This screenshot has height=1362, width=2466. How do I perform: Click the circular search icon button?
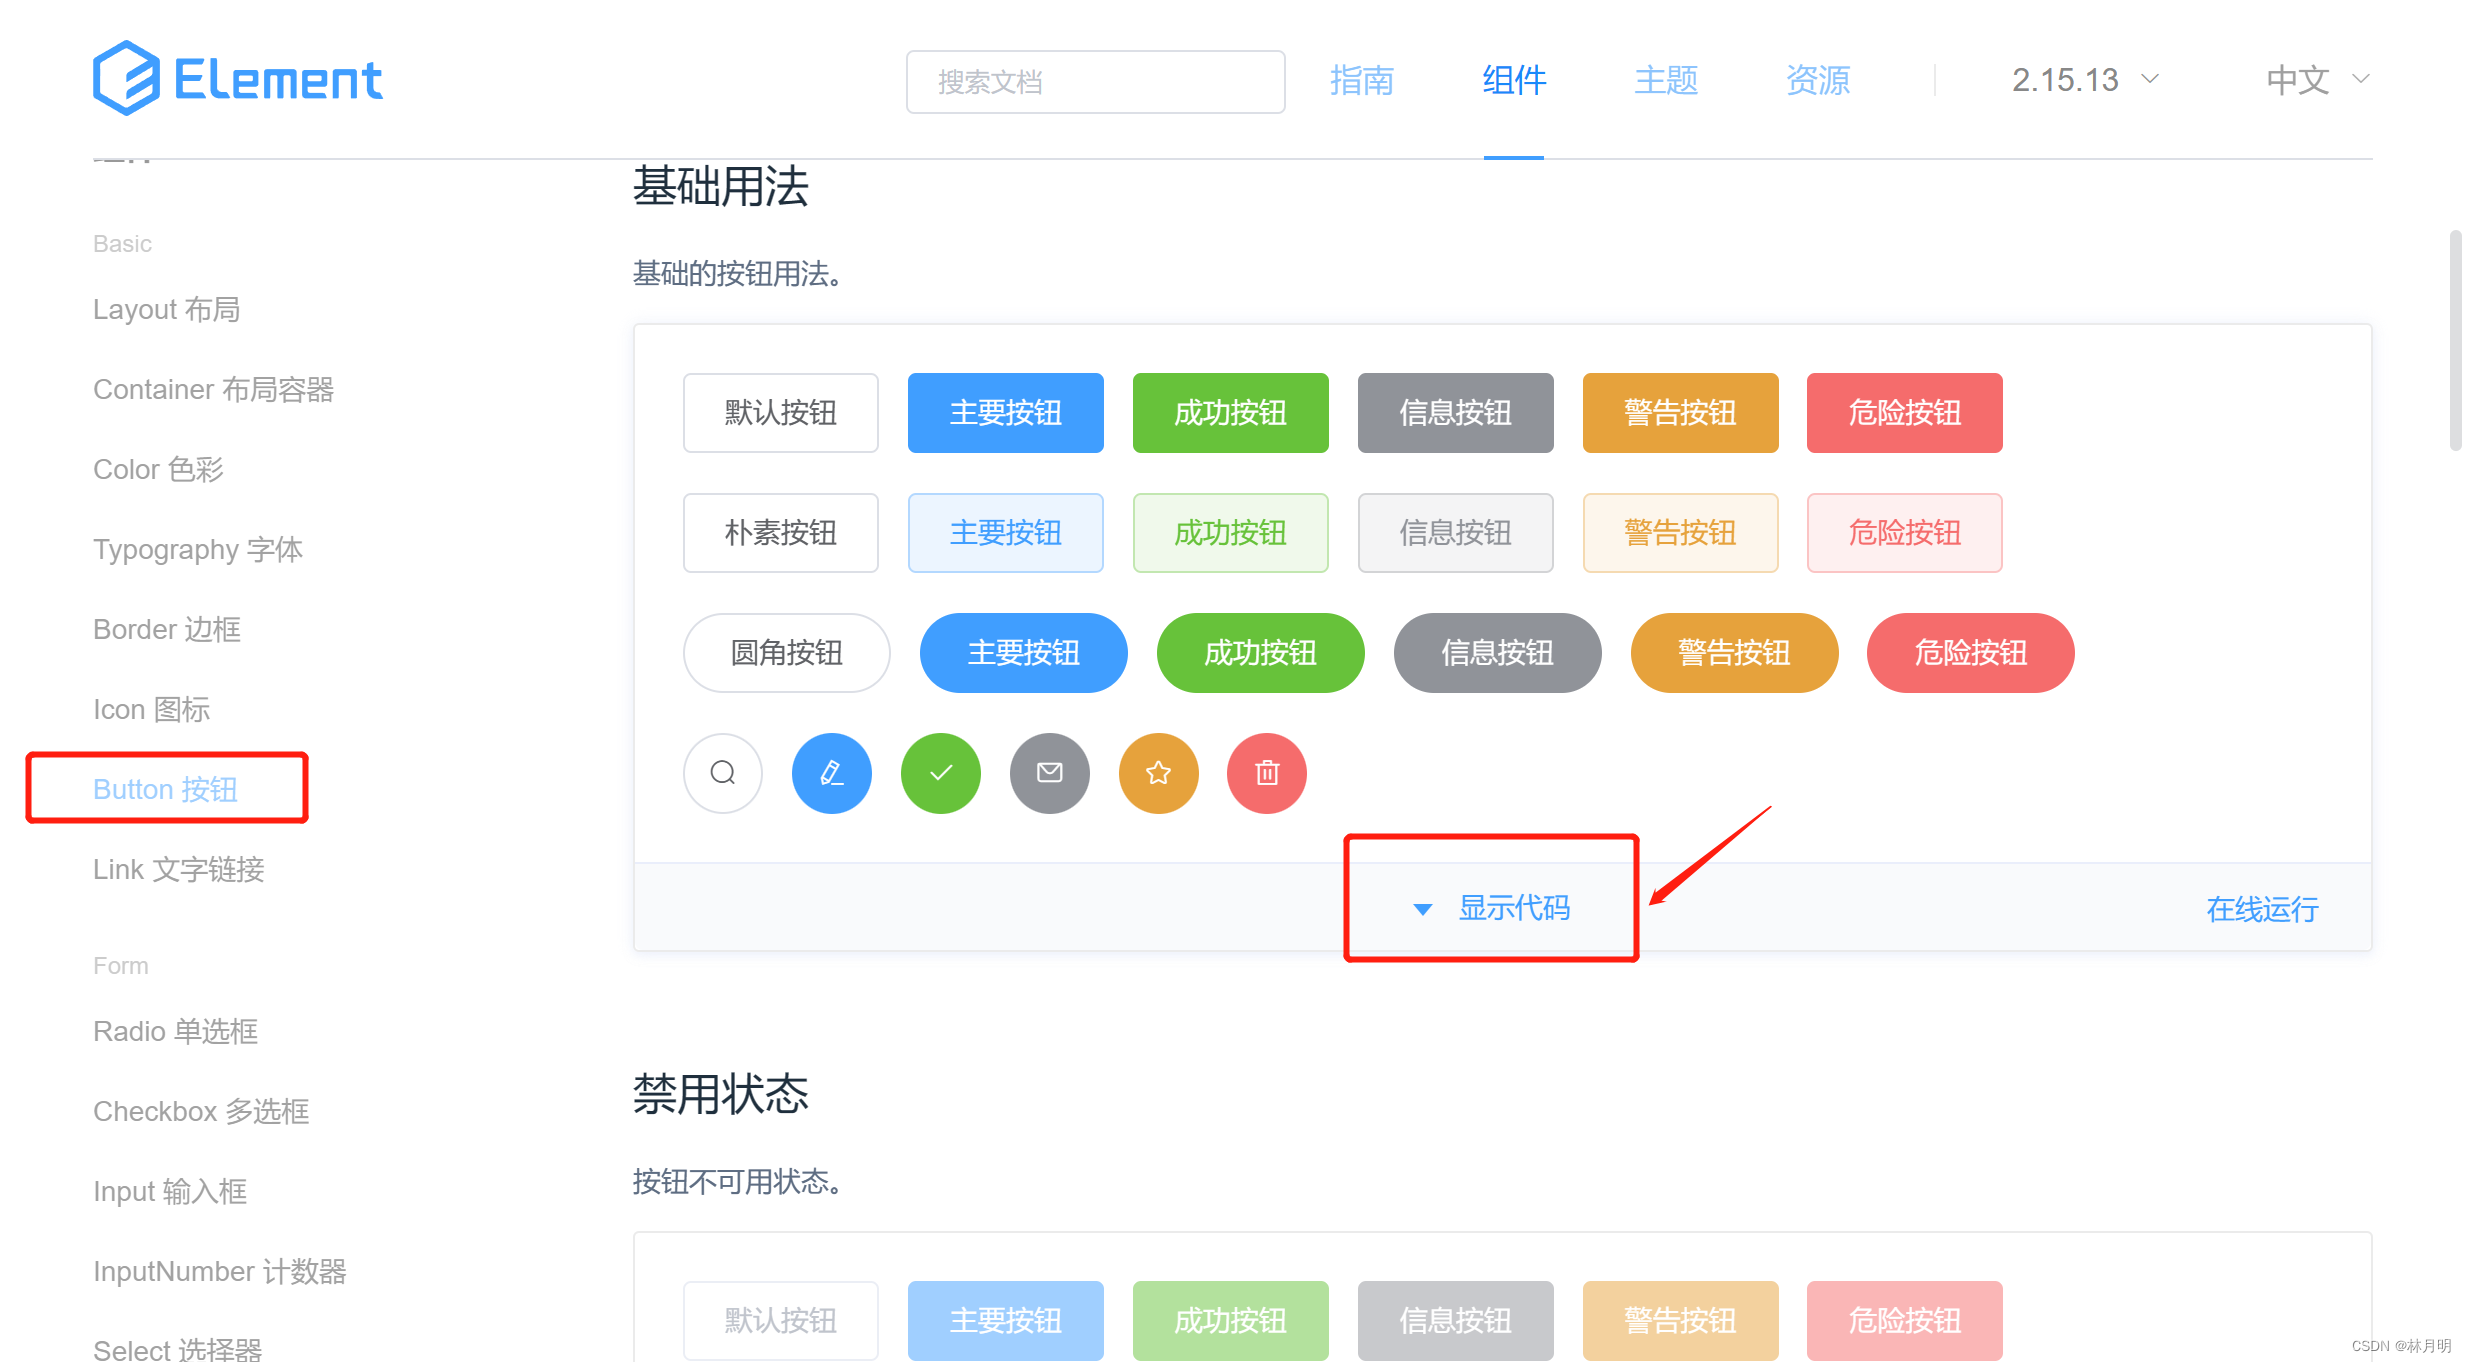point(722,773)
